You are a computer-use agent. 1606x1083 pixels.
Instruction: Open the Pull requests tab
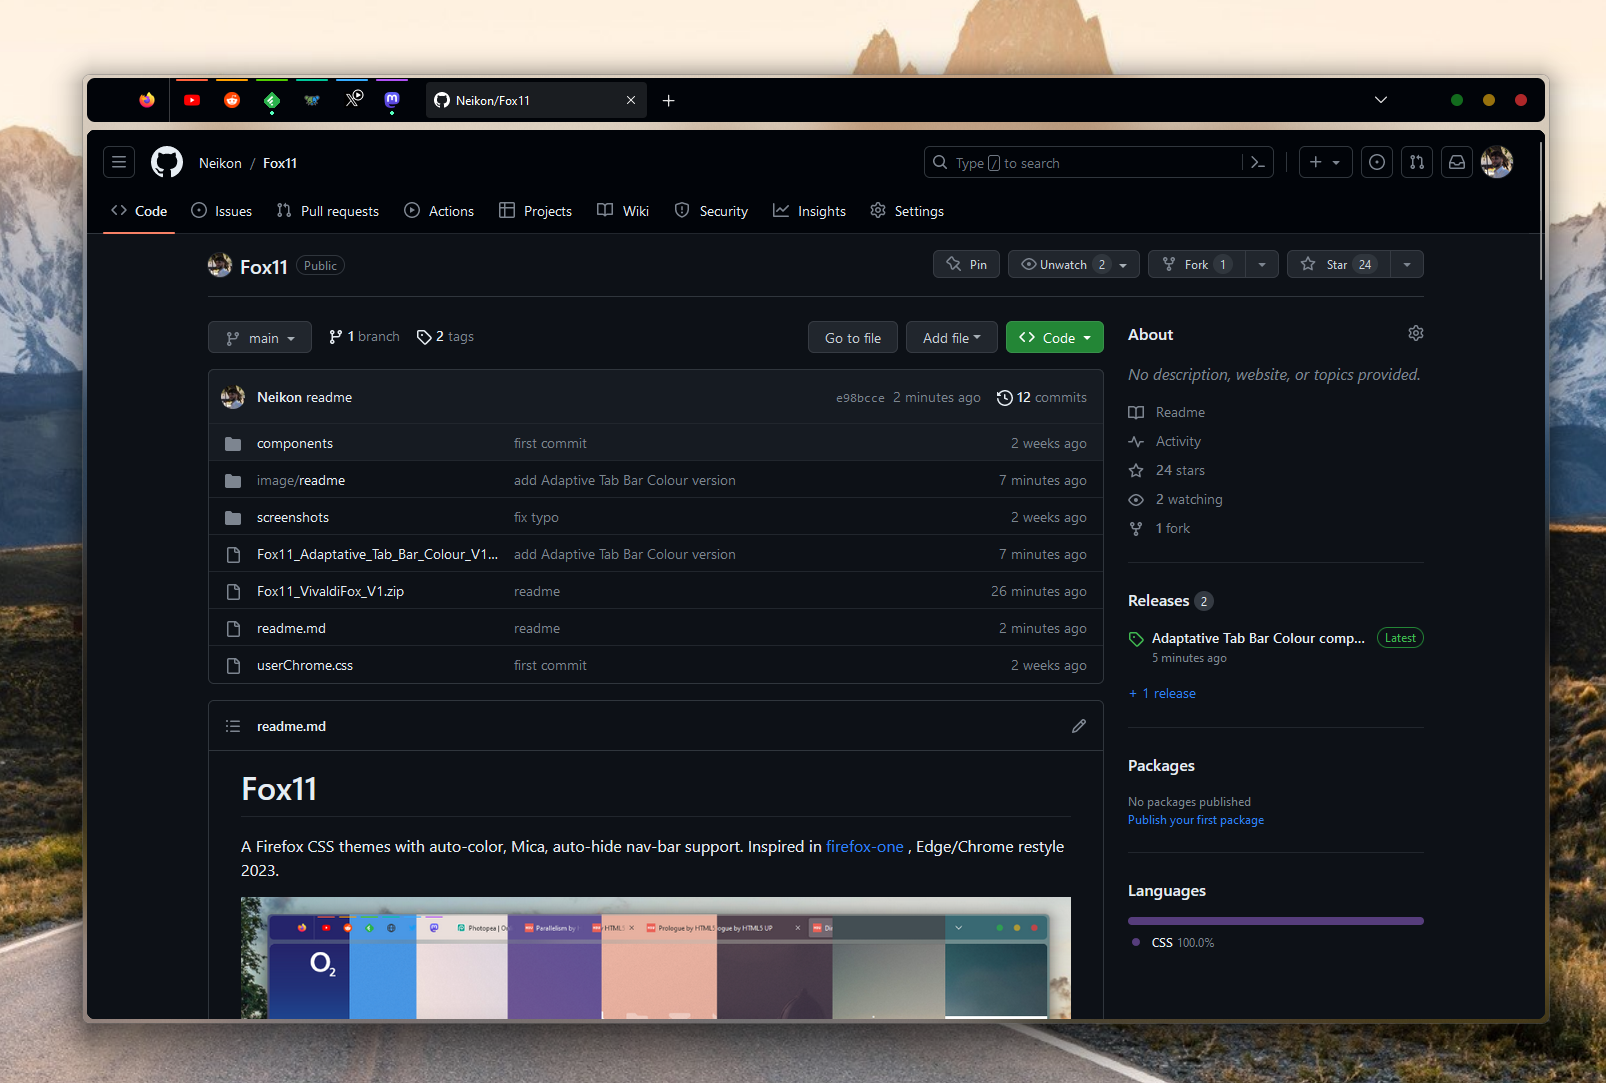point(328,211)
